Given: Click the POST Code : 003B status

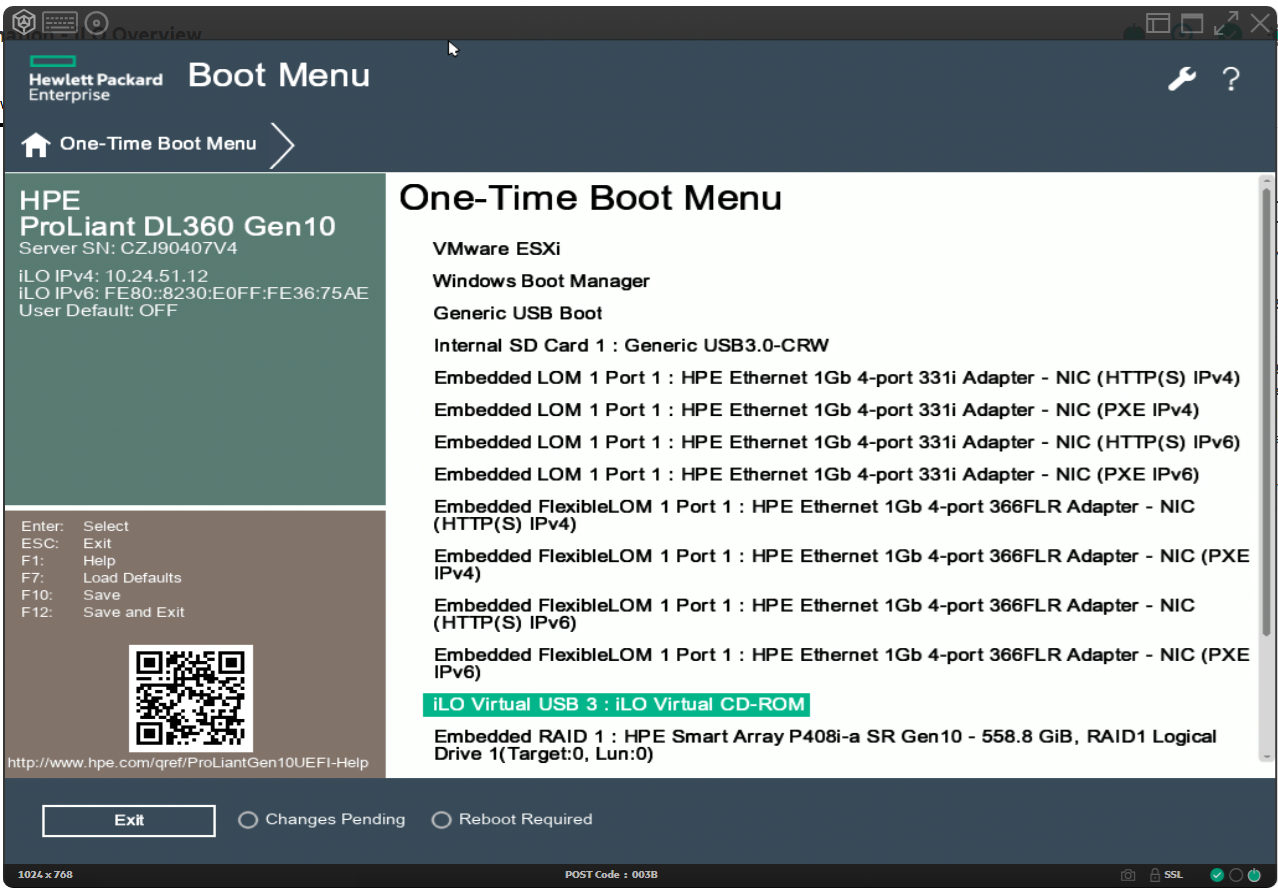Looking at the screenshot, I should coord(611,875).
